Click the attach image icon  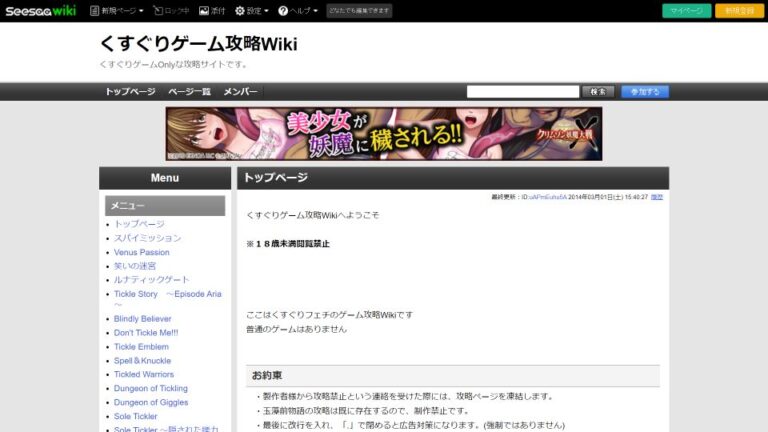pos(204,11)
